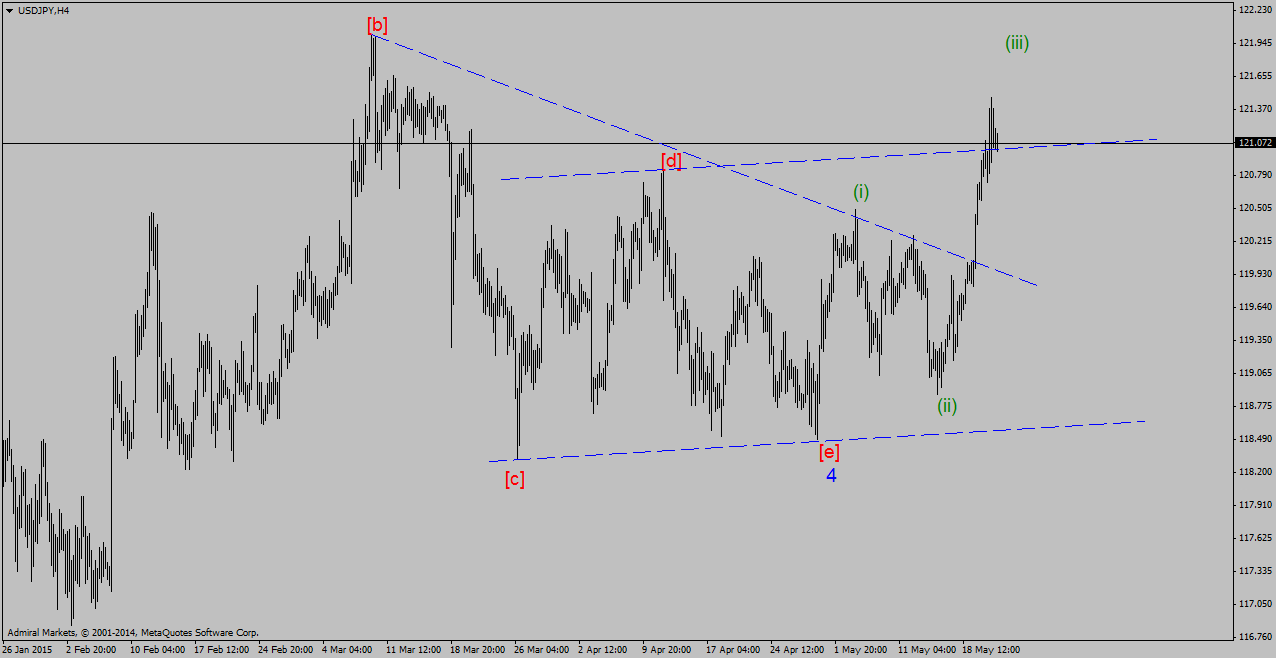The width and height of the screenshot is (1276, 658).
Task: Click the 118.775 price axis label
Action: pos(1254,406)
